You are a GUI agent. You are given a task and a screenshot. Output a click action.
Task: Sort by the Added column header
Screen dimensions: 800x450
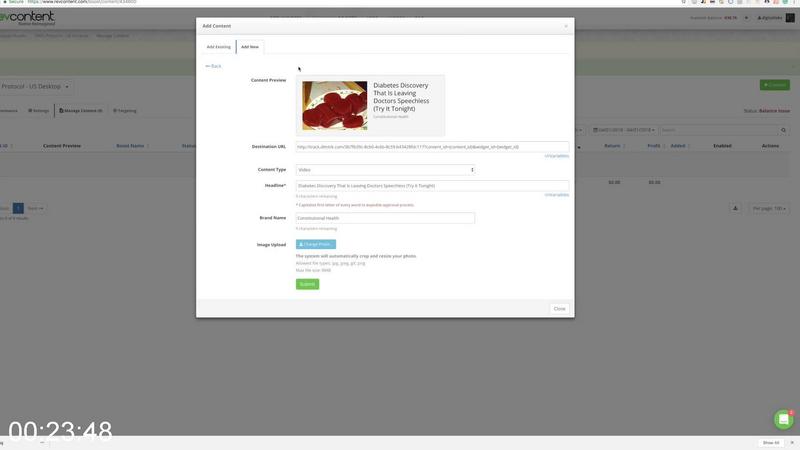coord(678,146)
